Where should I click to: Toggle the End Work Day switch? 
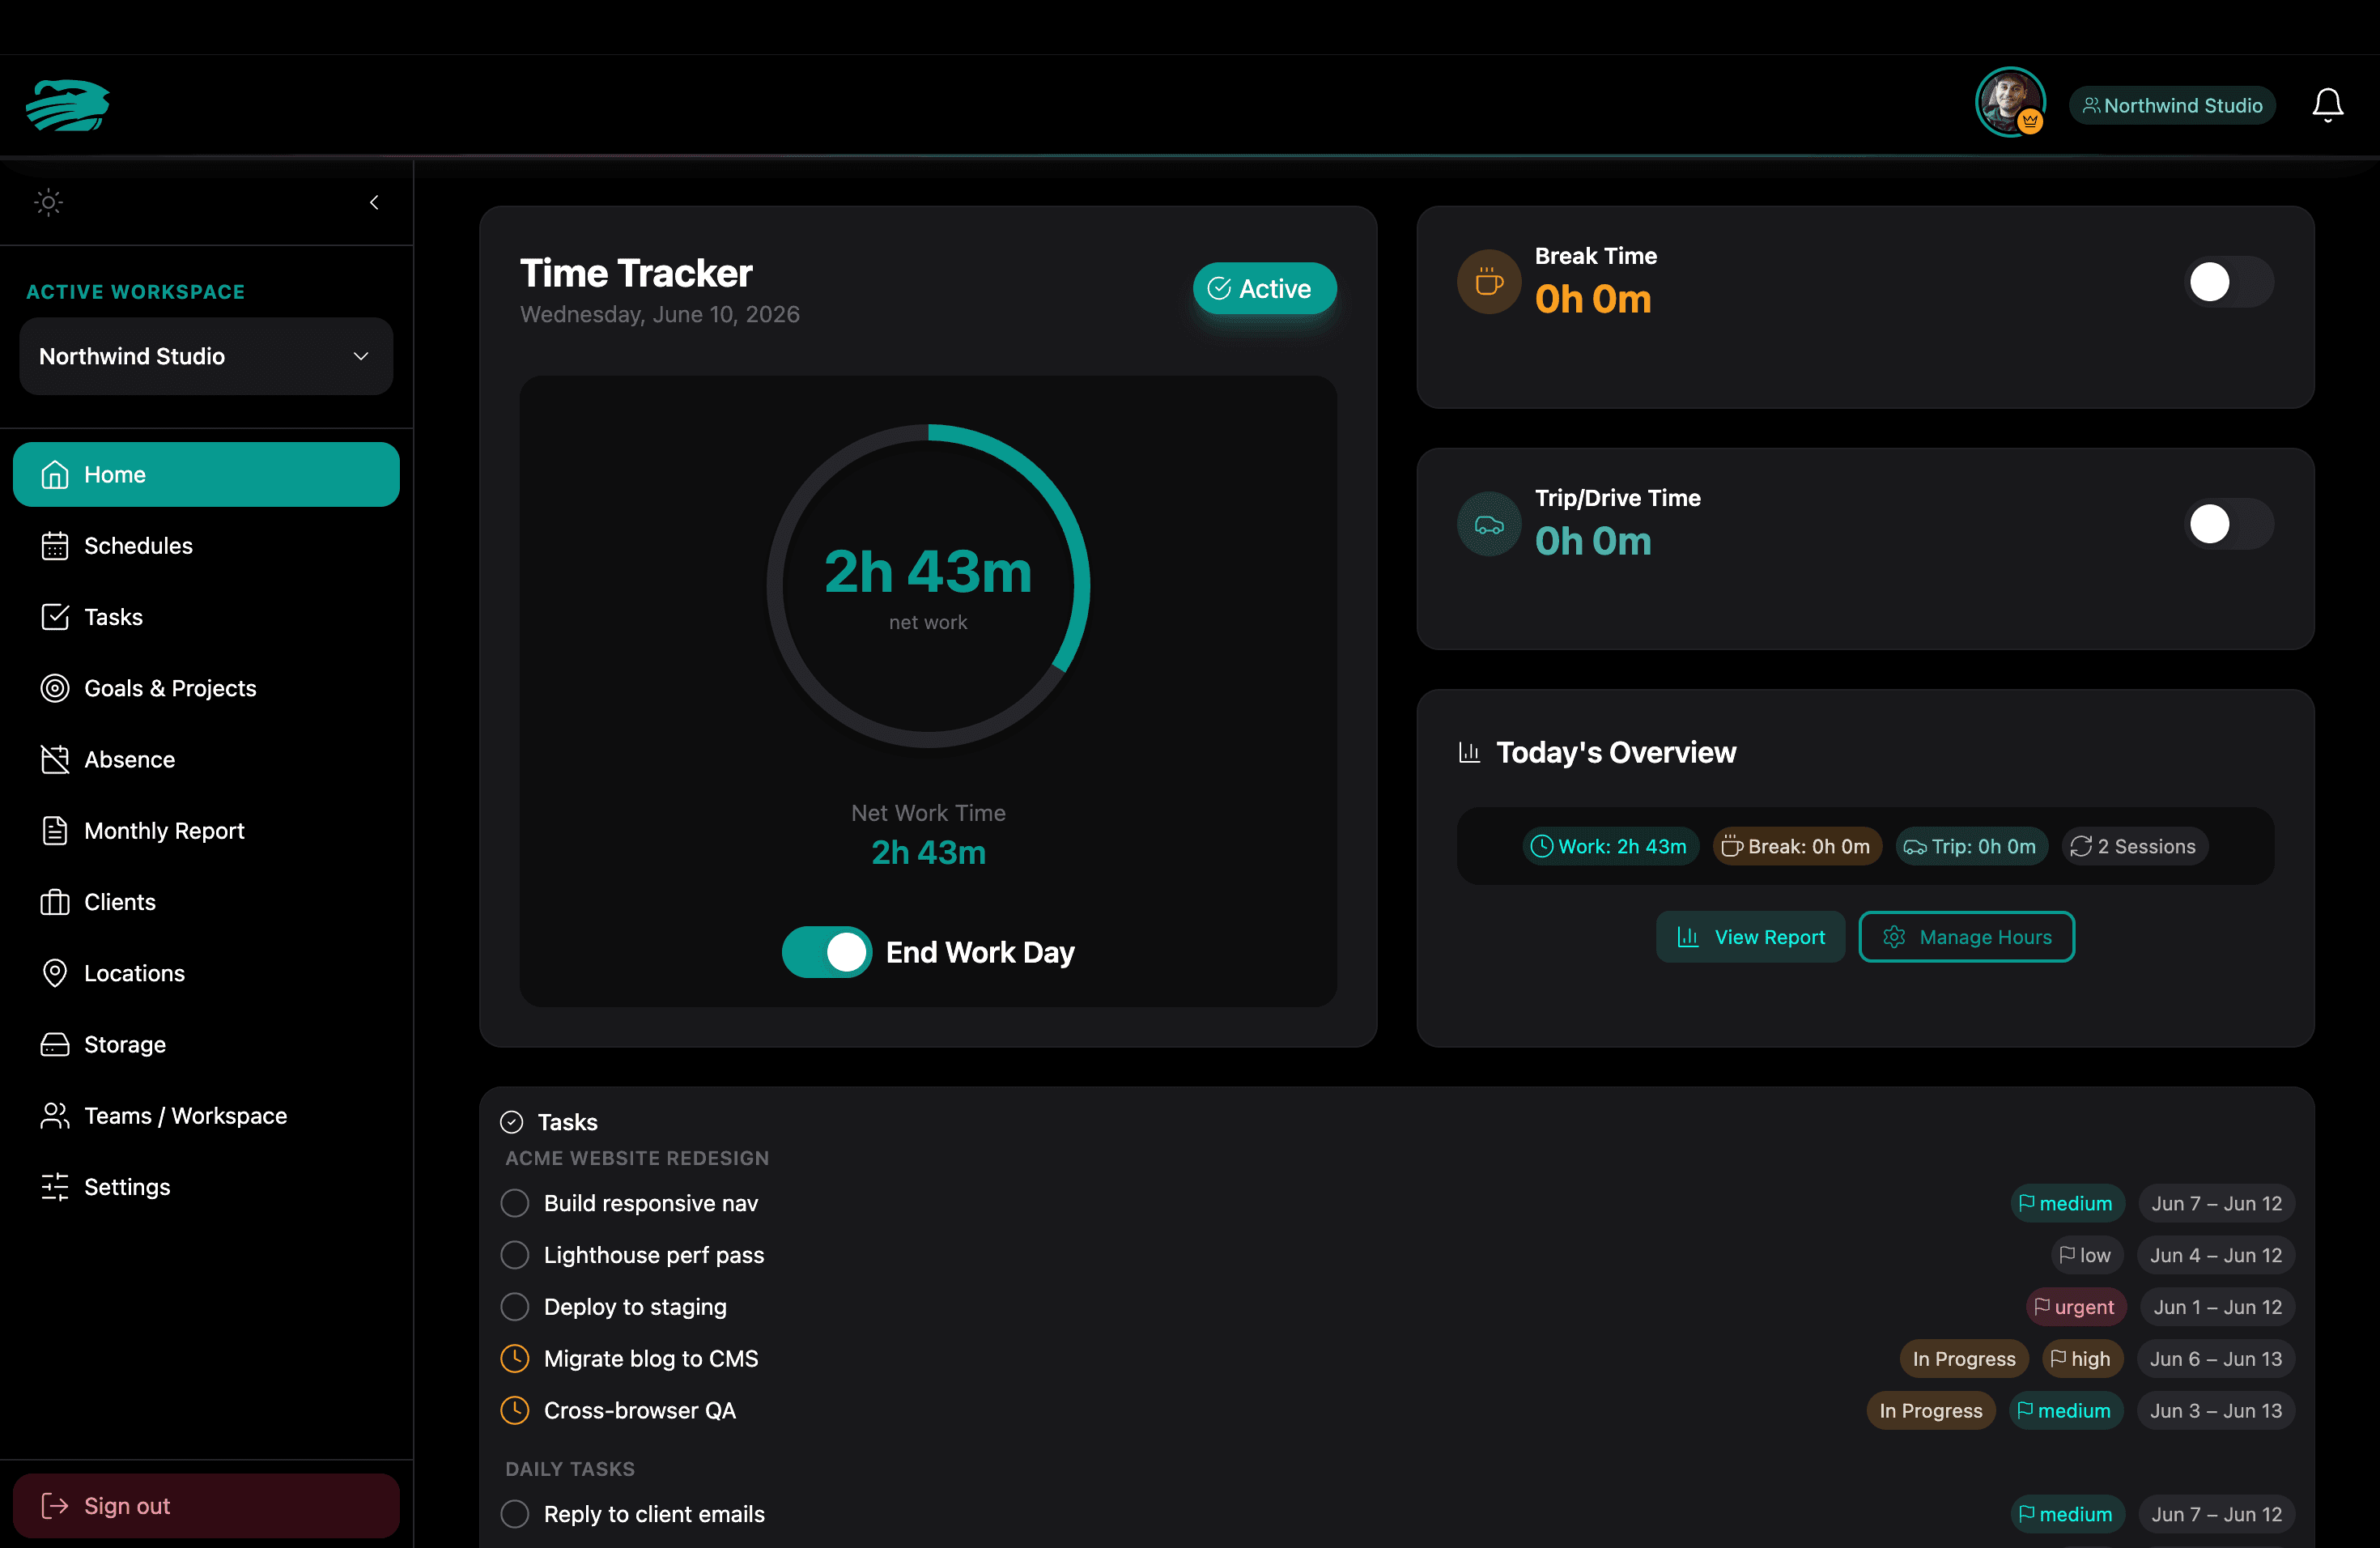coord(826,952)
